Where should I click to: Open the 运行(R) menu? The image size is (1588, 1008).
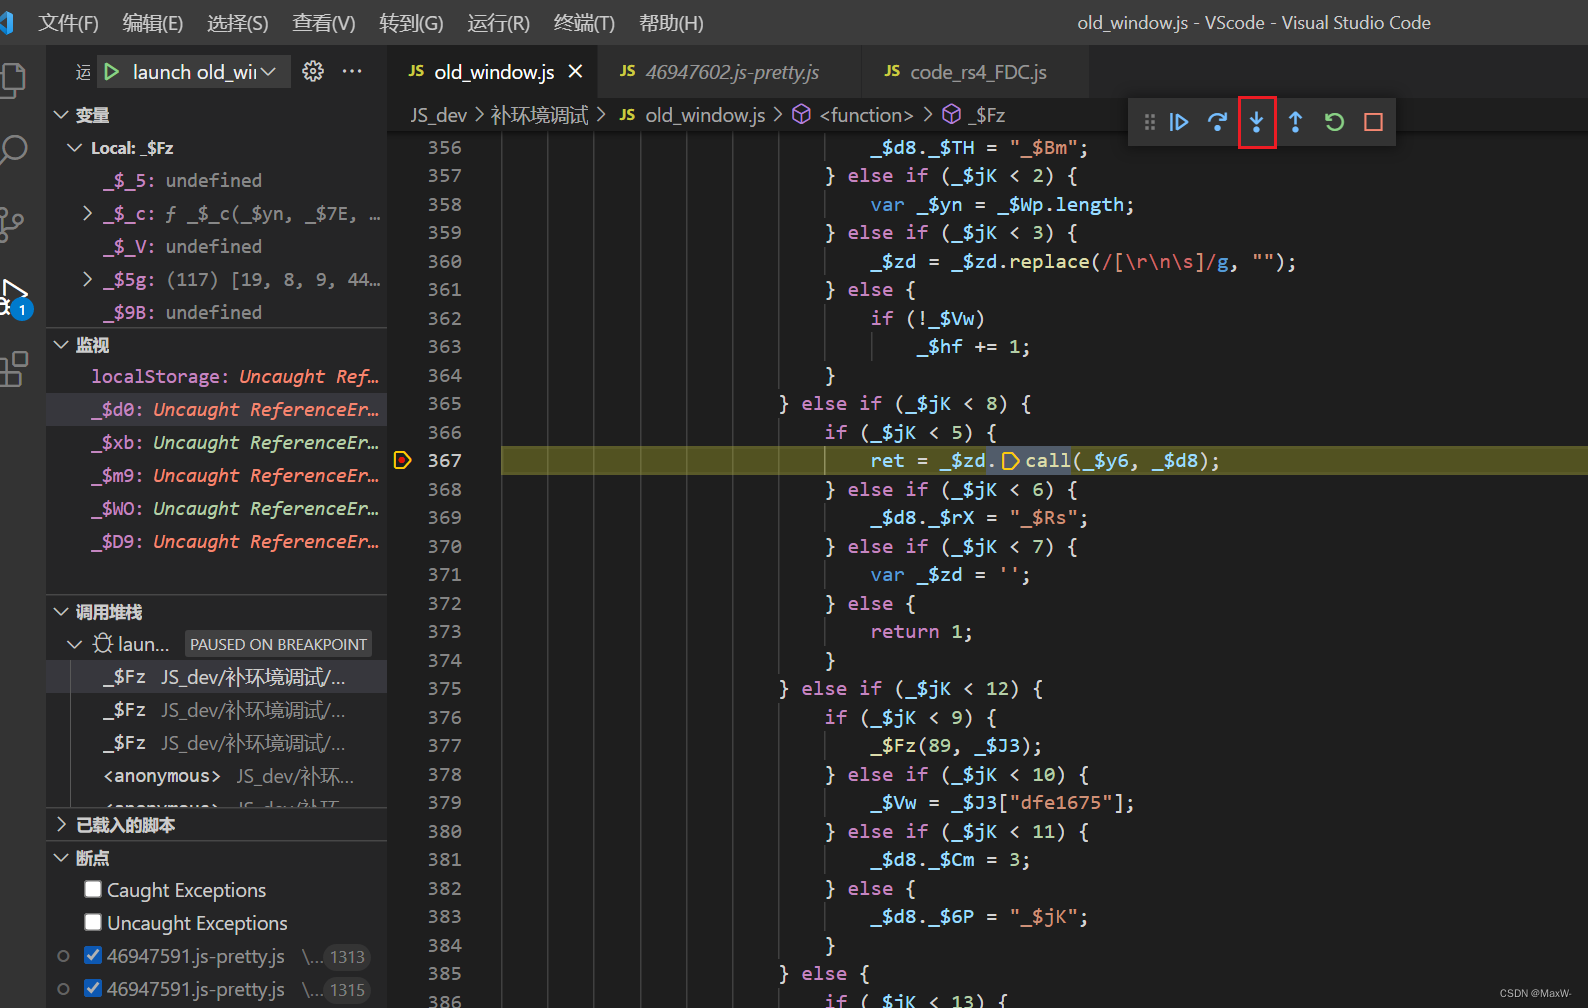pyautogui.click(x=498, y=23)
